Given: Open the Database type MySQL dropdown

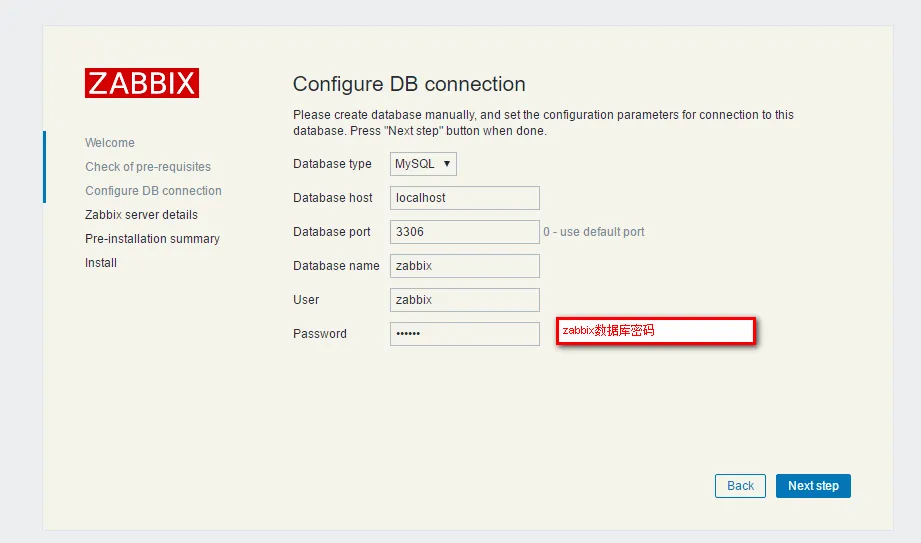Looking at the screenshot, I should point(423,164).
